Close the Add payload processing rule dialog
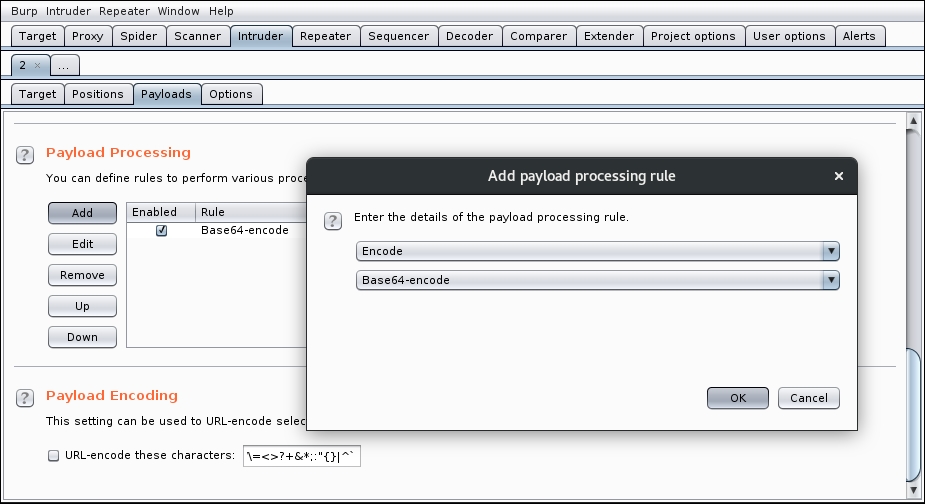Viewport: 925px width, 504px height. tap(838, 176)
